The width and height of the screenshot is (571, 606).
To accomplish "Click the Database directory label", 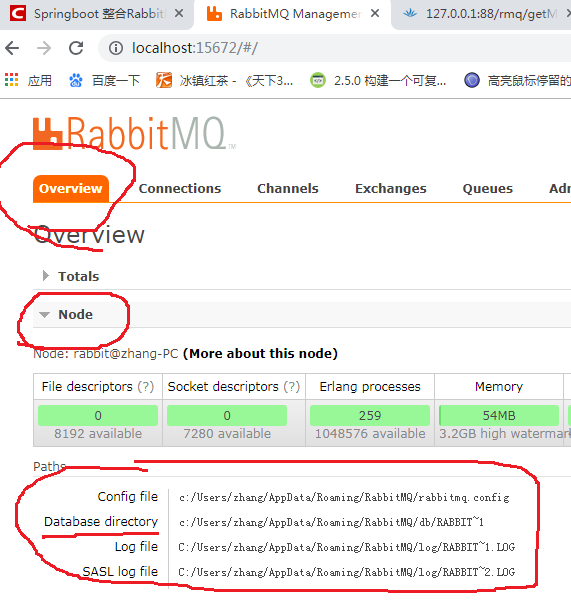I will 101,522.
